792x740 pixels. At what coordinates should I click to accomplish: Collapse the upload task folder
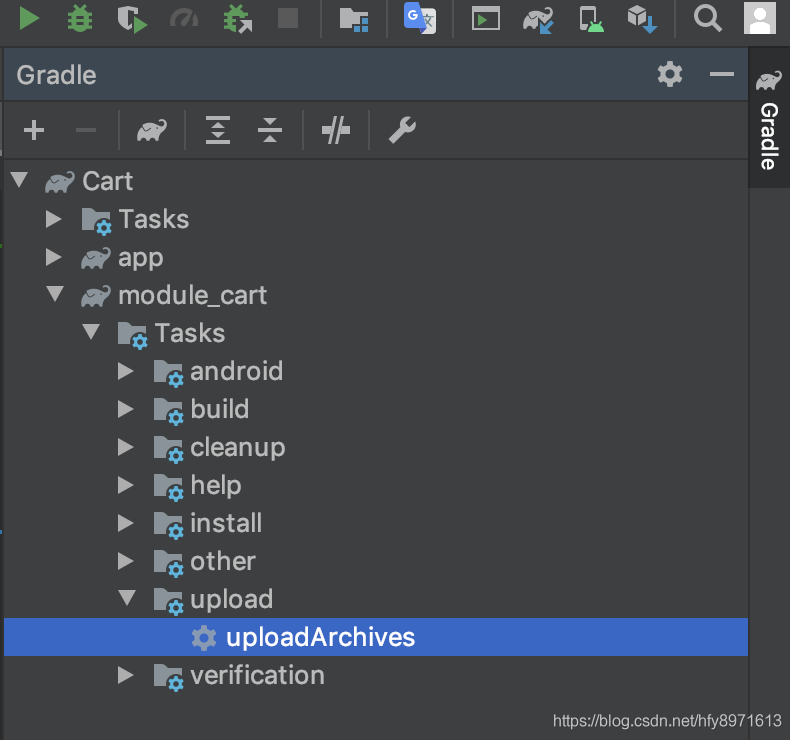tap(127, 598)
